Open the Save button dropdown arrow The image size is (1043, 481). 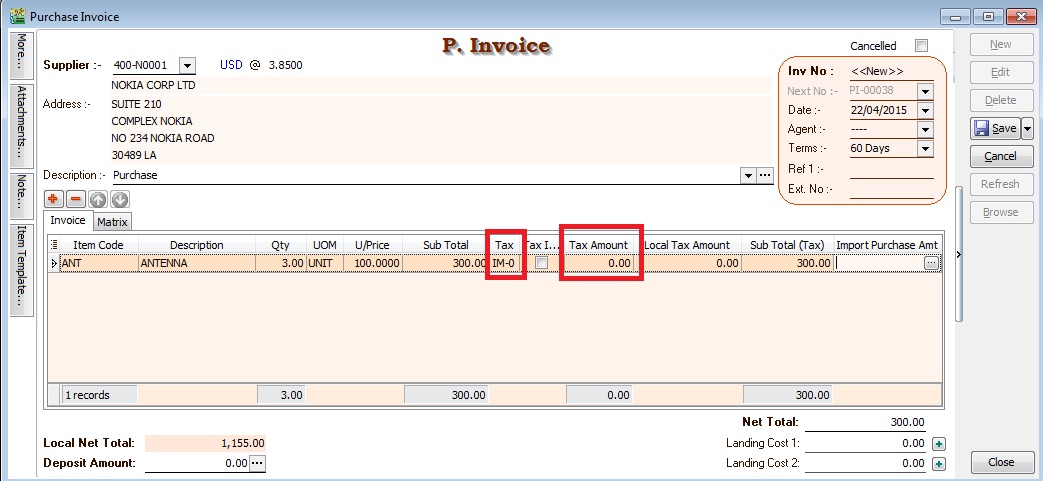coord(1027,129)
